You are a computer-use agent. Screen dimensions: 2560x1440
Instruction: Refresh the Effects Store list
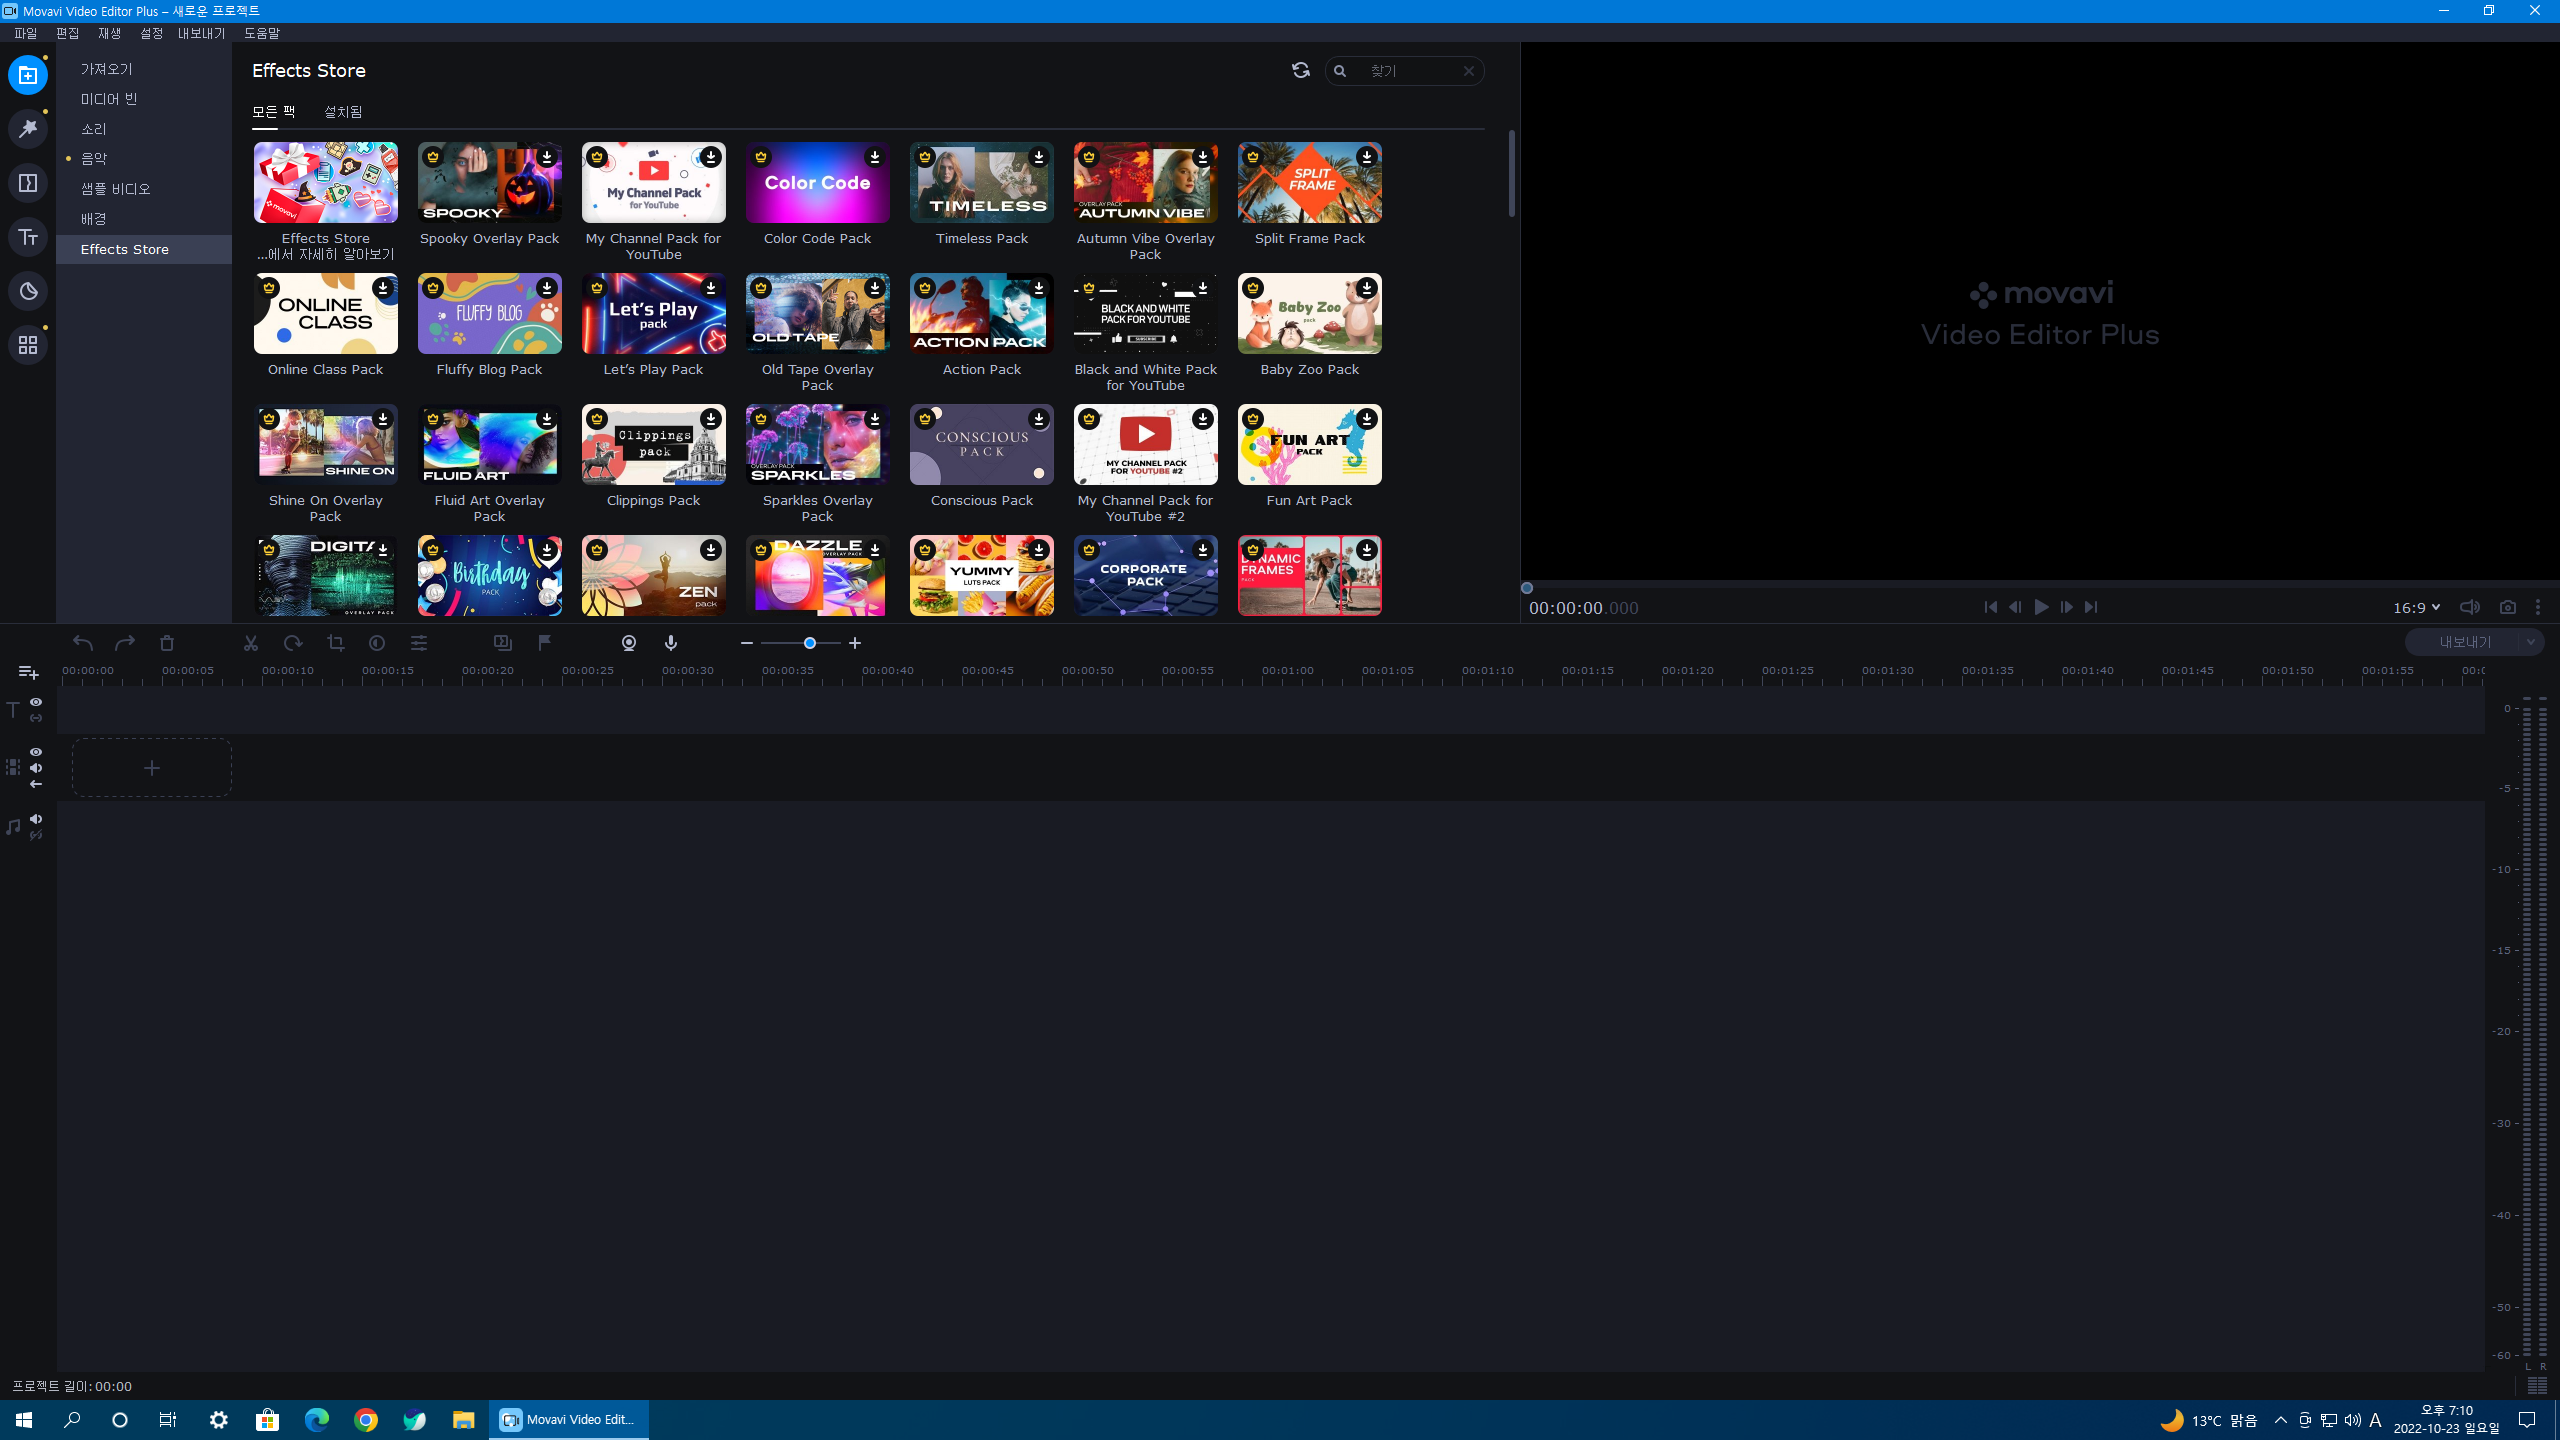pos(1300,70)
